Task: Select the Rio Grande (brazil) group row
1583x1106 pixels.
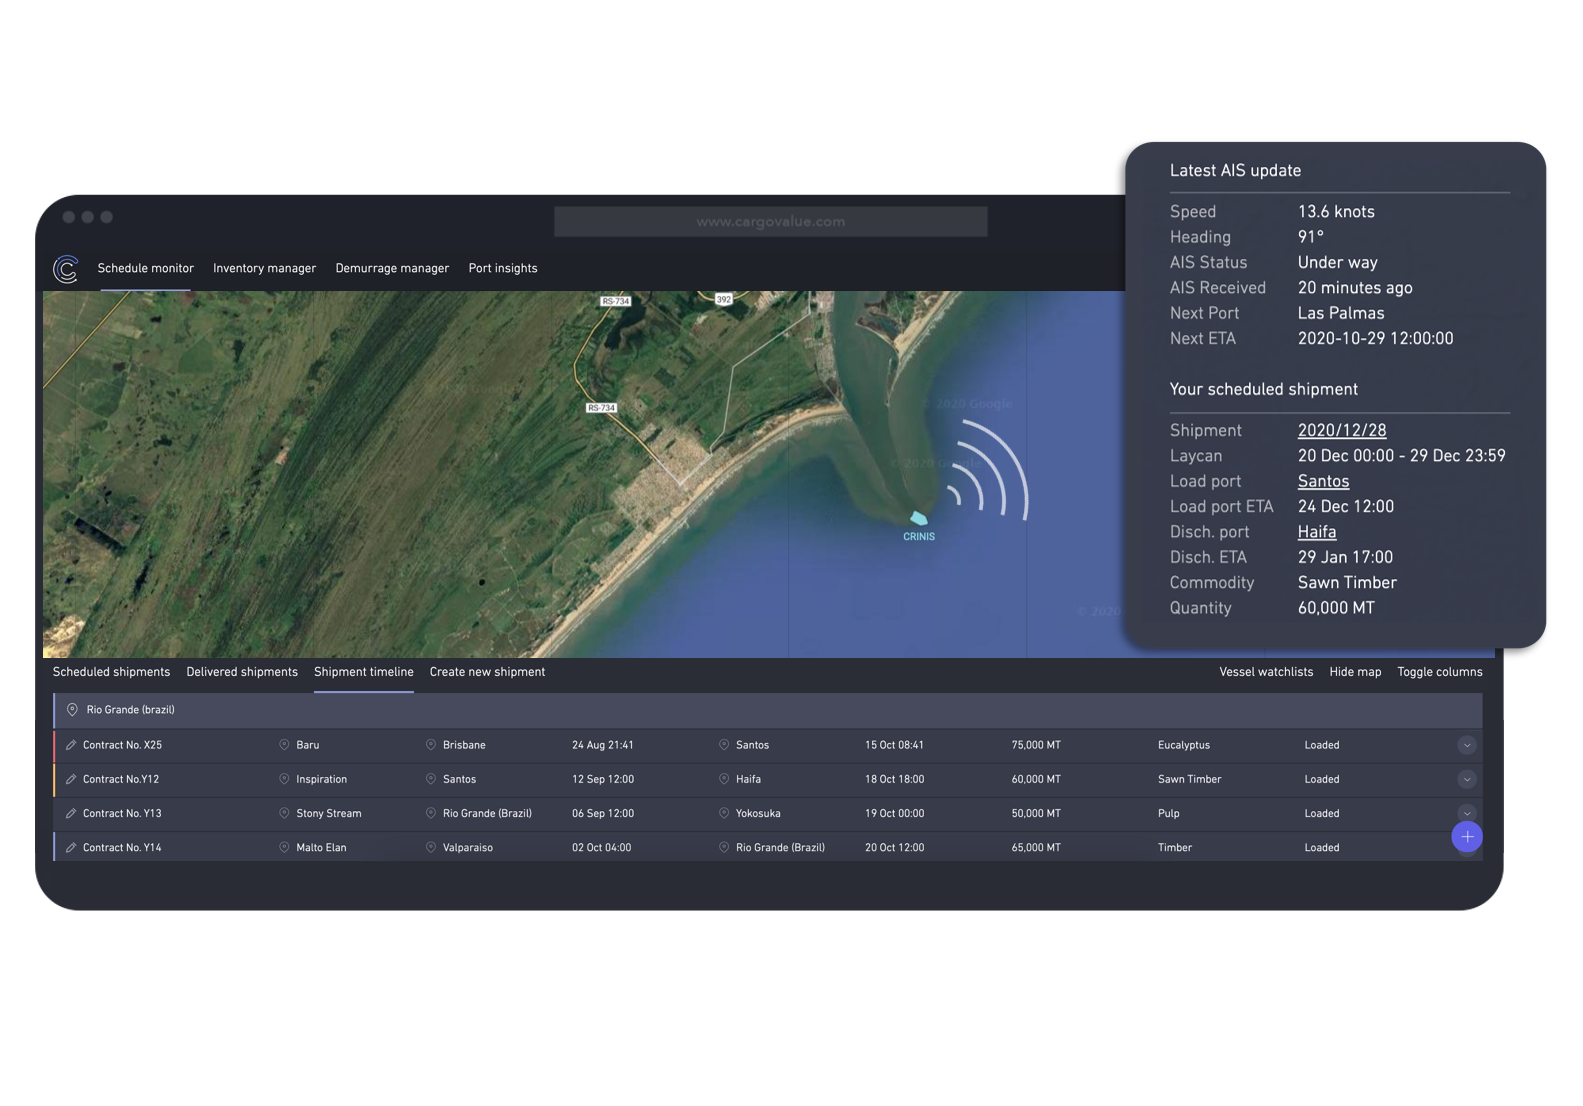Action: 768,710
